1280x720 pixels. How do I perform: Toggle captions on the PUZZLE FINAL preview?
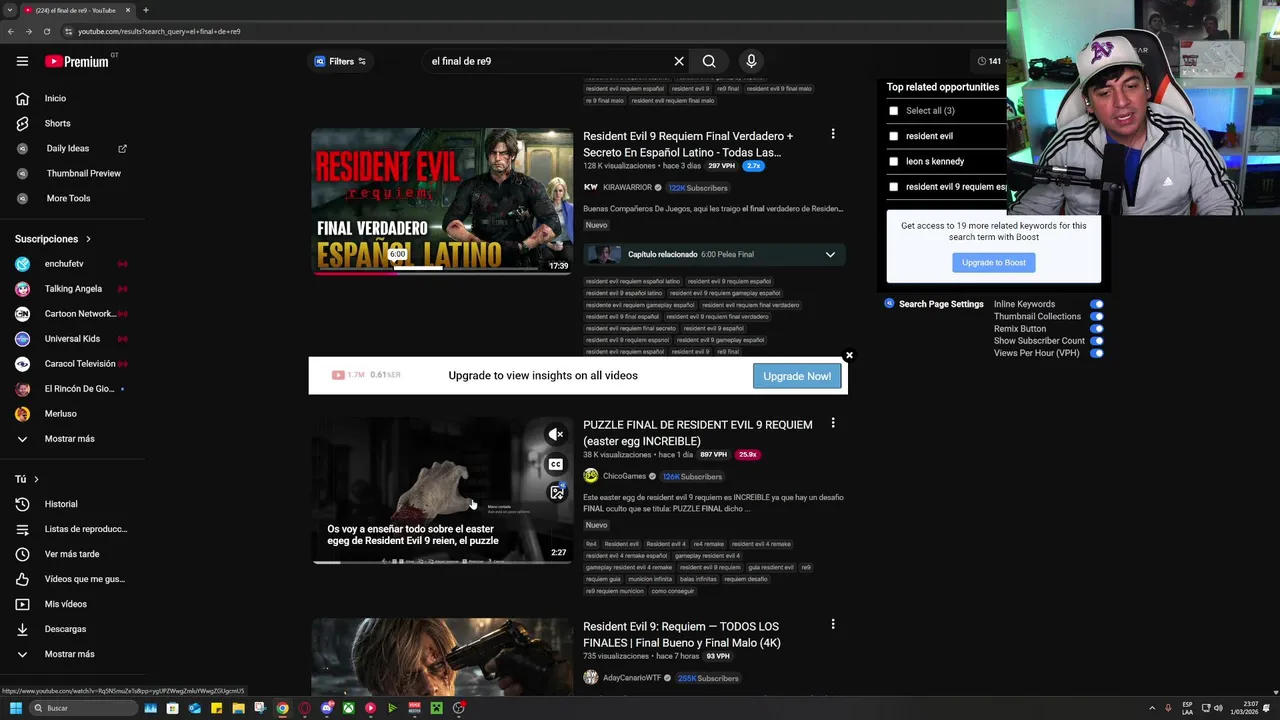[556, 464]
